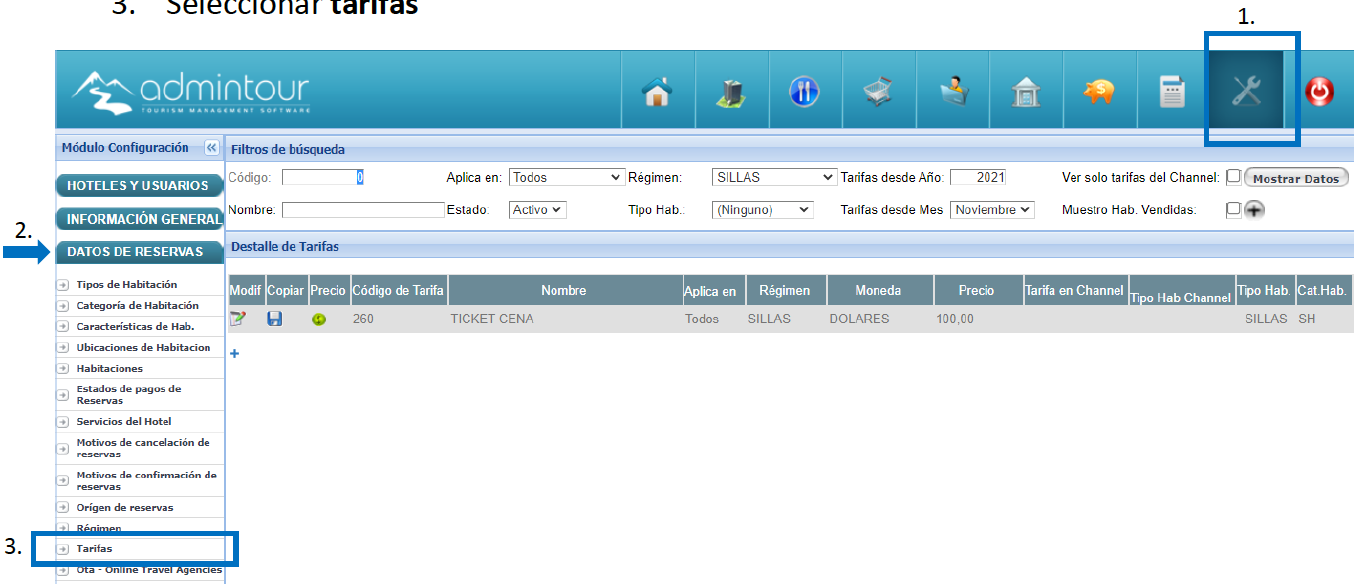Click the edit icon for TICKET CENA row
Screen dimensions: 1354x584
pos(237,319)
